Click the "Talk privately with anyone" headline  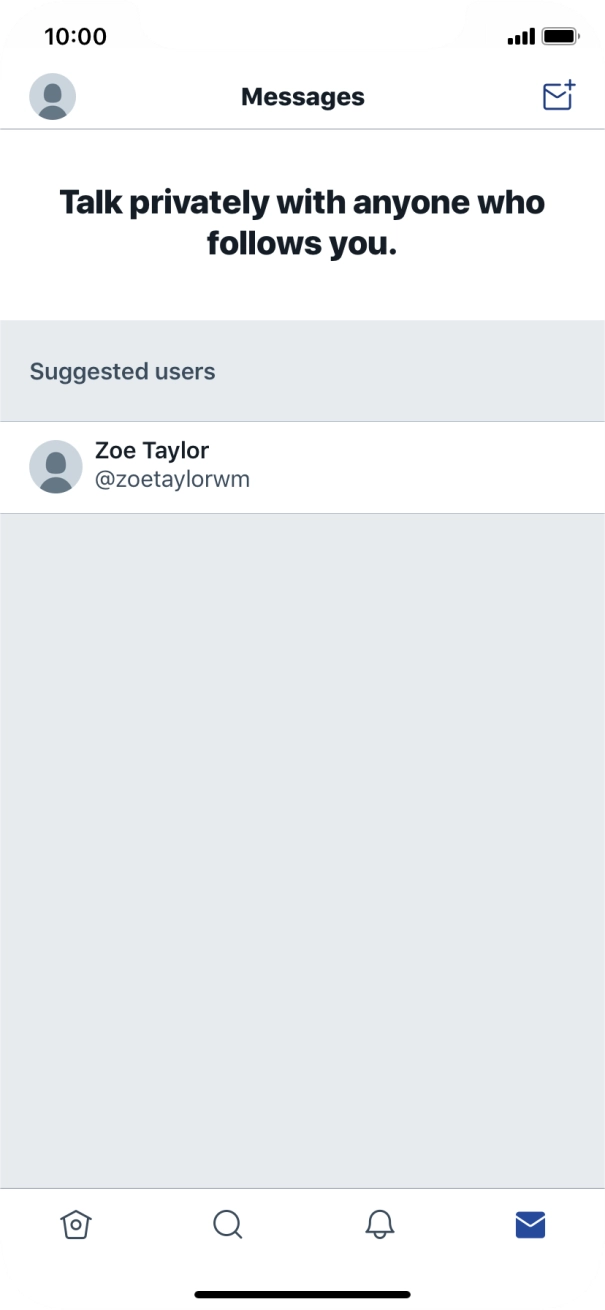coord(302,203)
